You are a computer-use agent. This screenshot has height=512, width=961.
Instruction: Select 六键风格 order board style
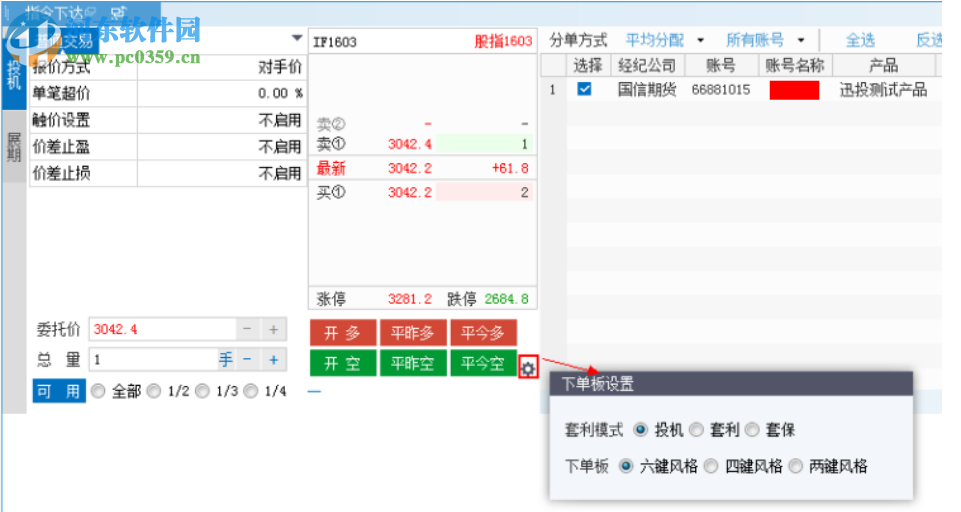[x=626, y=466]
